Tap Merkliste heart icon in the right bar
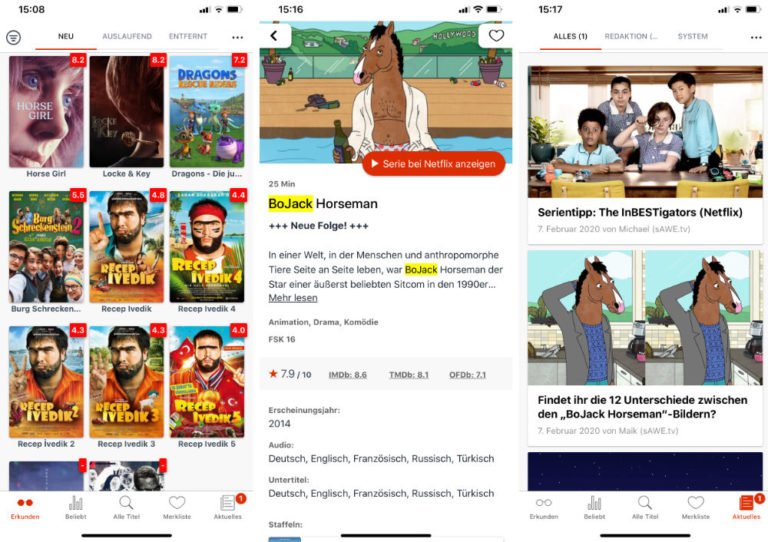Viewport: 768px width, 542px height. click(x=696, y=503)
